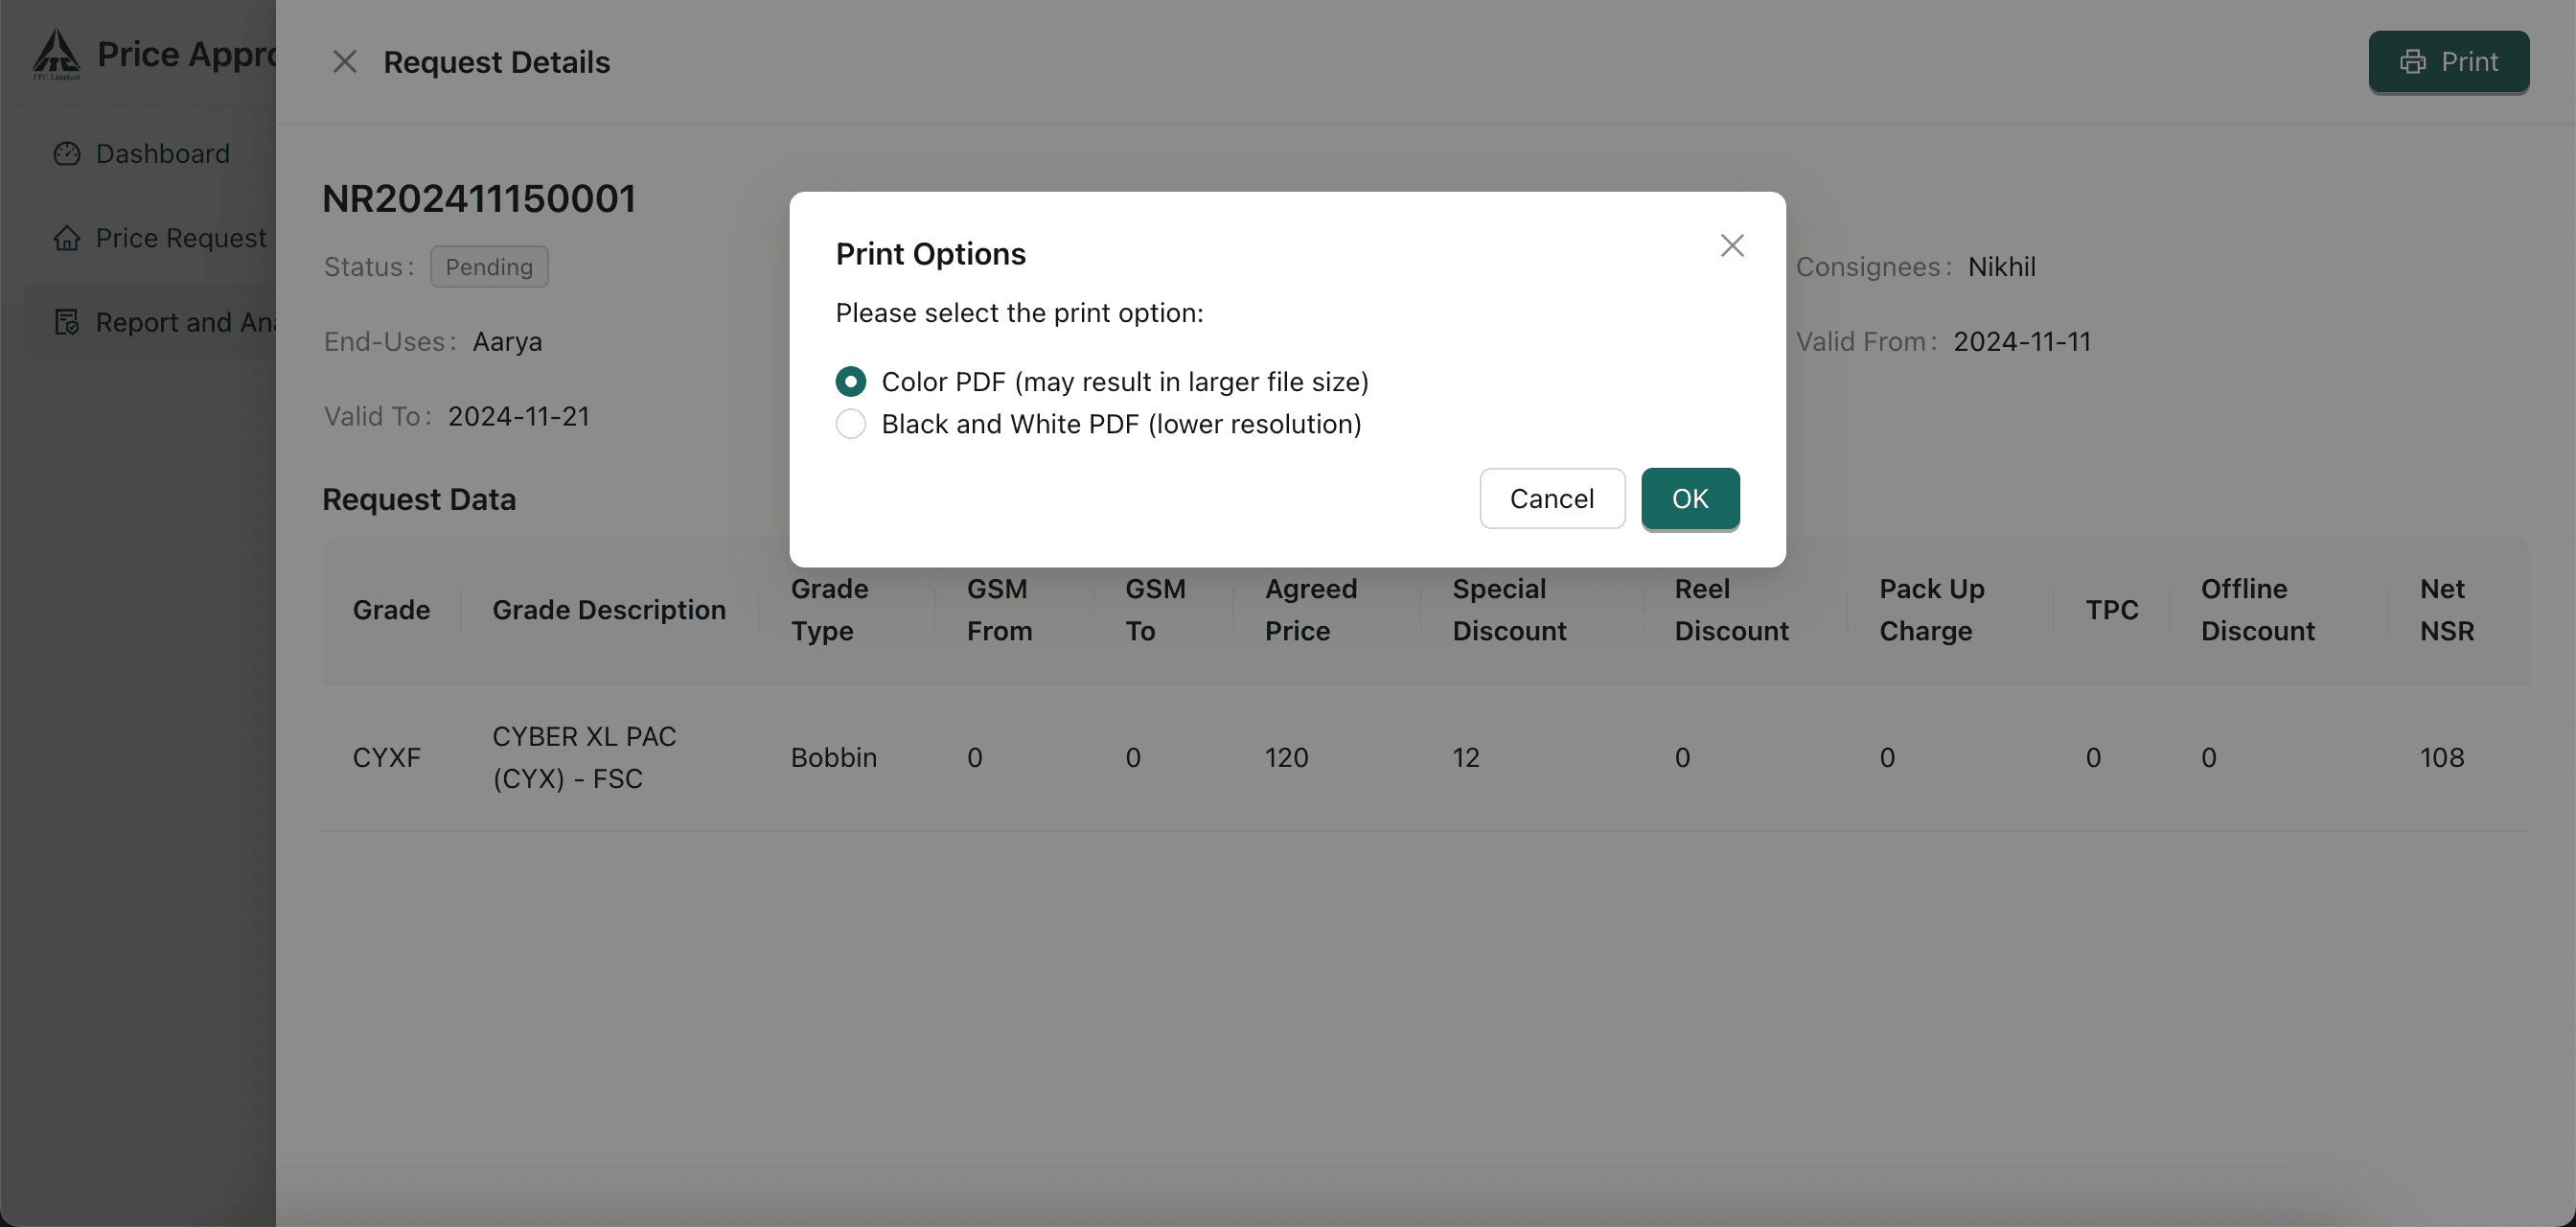Click the Price Request home icon
Image resolution: width=2576 pixels, height=1227 pixels.
point(67,238)
